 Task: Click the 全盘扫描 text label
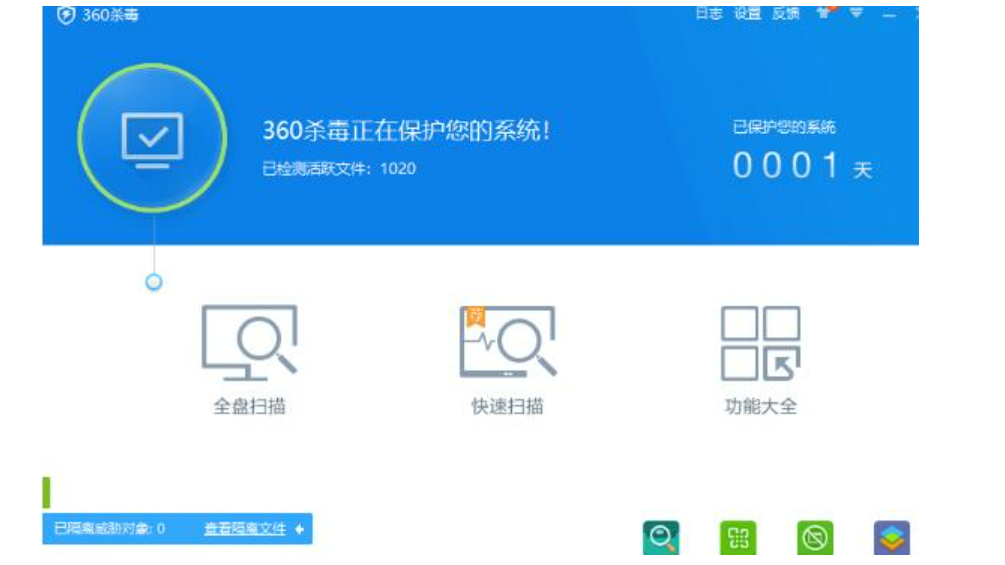pos(249,407)
